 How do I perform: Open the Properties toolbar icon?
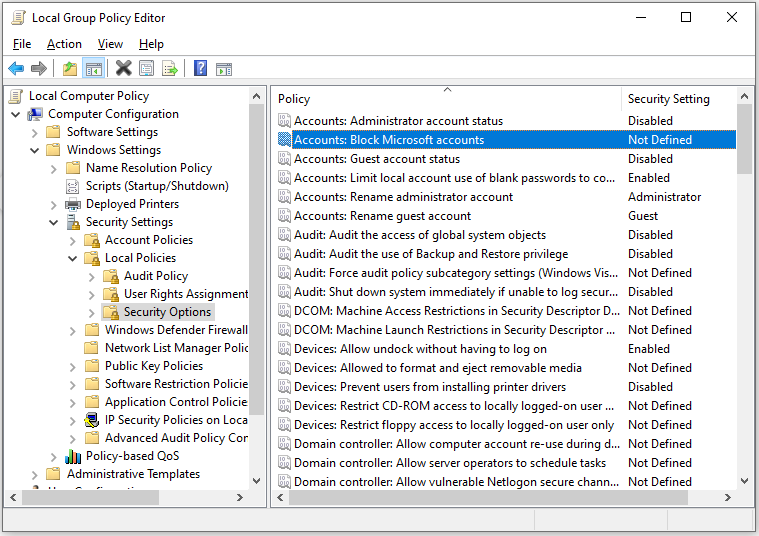point(147,68)
